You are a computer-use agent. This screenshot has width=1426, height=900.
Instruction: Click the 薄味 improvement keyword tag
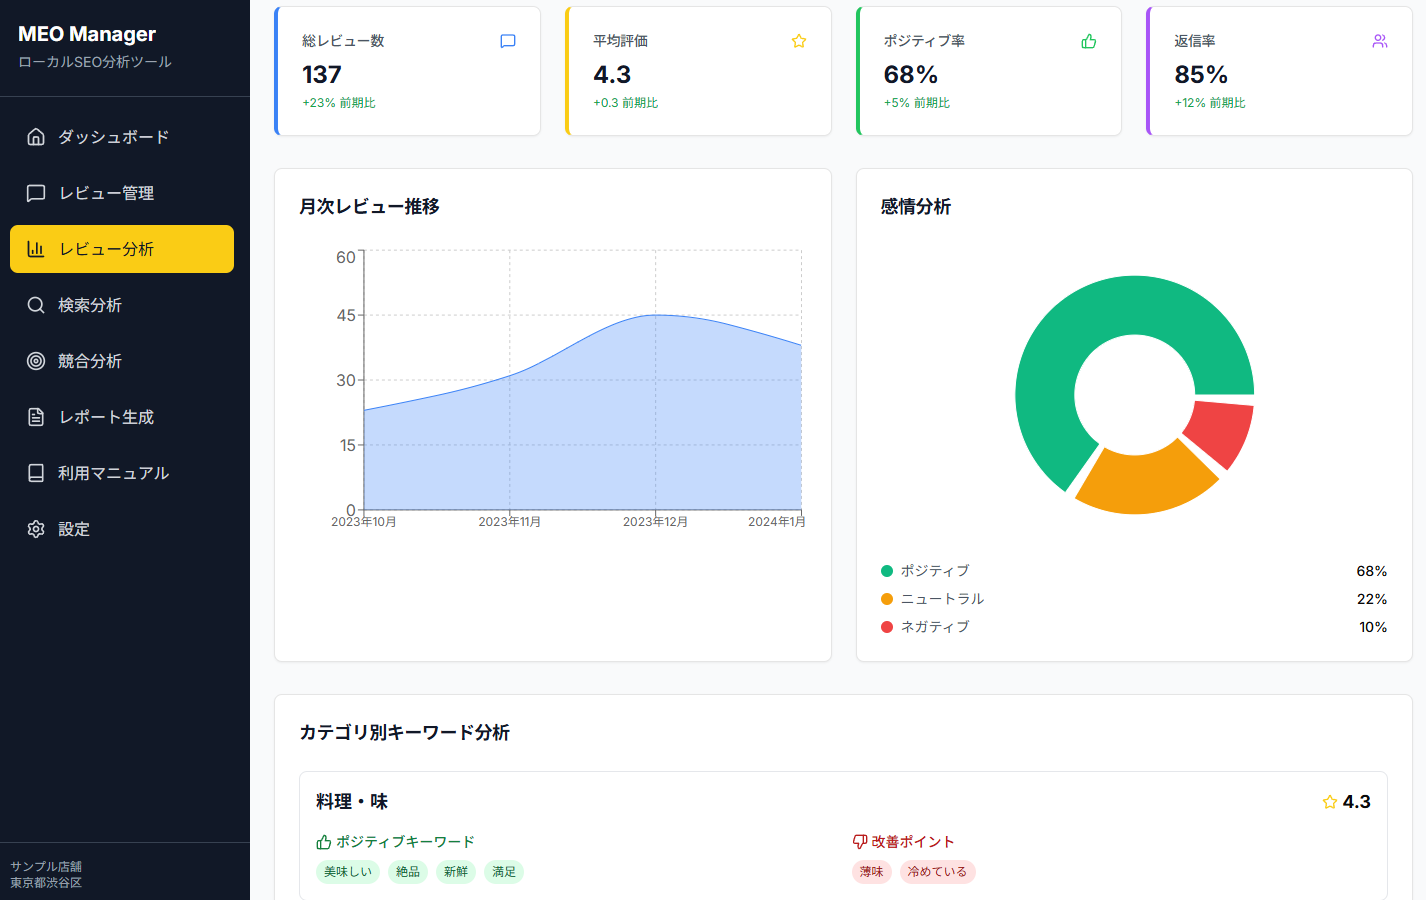871,871
